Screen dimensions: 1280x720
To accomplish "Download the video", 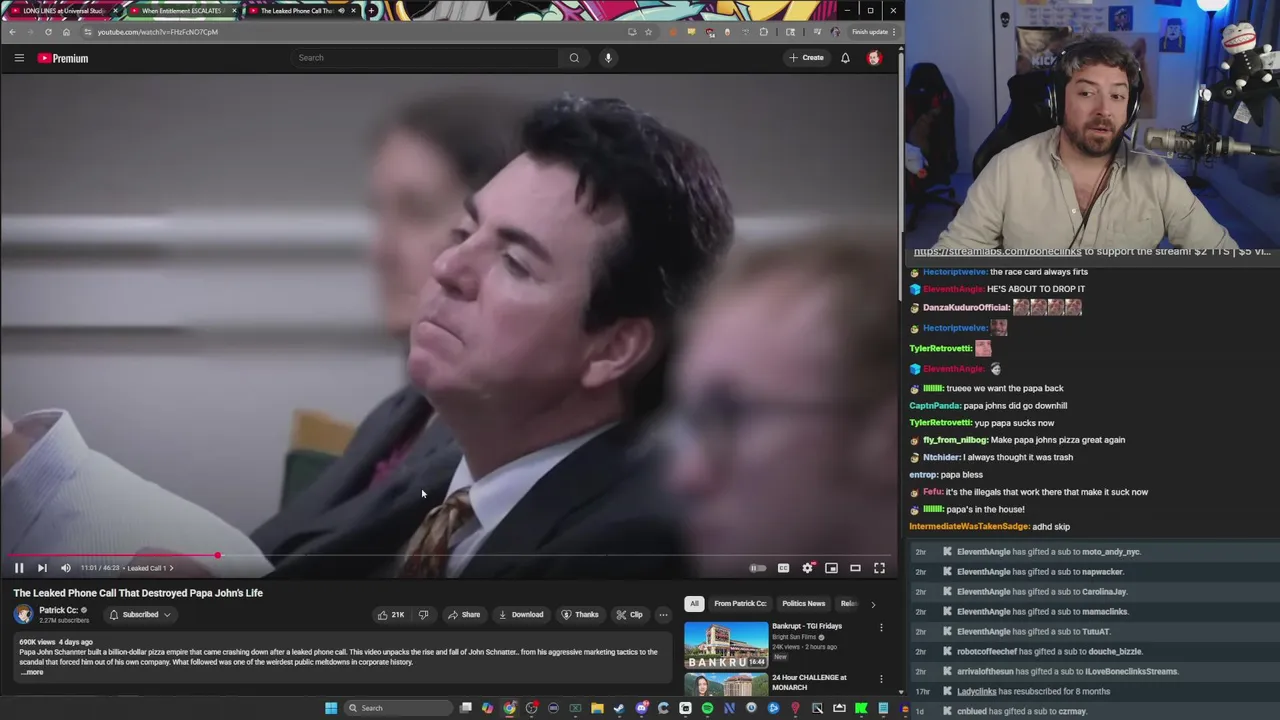I will pos(521,615).
